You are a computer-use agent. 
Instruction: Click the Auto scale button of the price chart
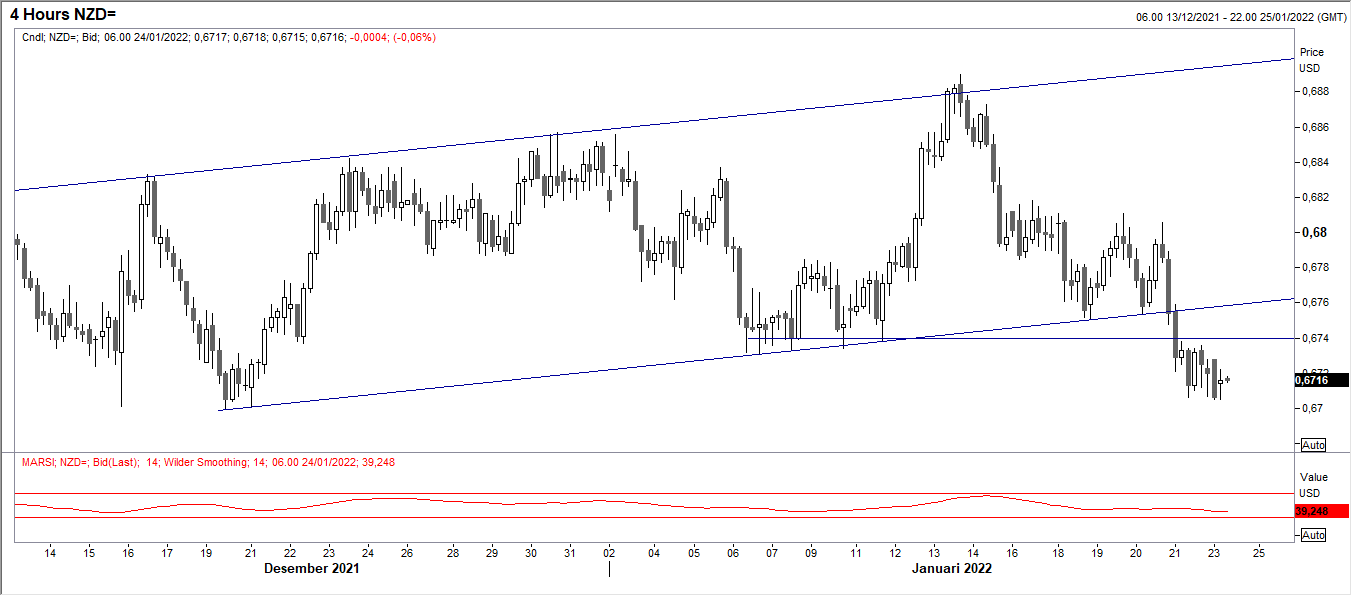[x=1312, y=444]
